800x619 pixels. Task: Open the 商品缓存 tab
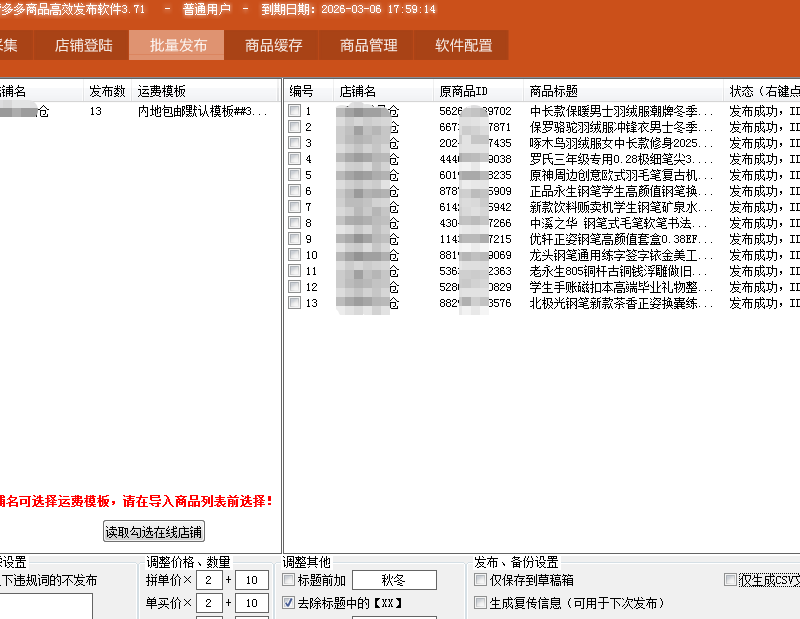point(273,45)
